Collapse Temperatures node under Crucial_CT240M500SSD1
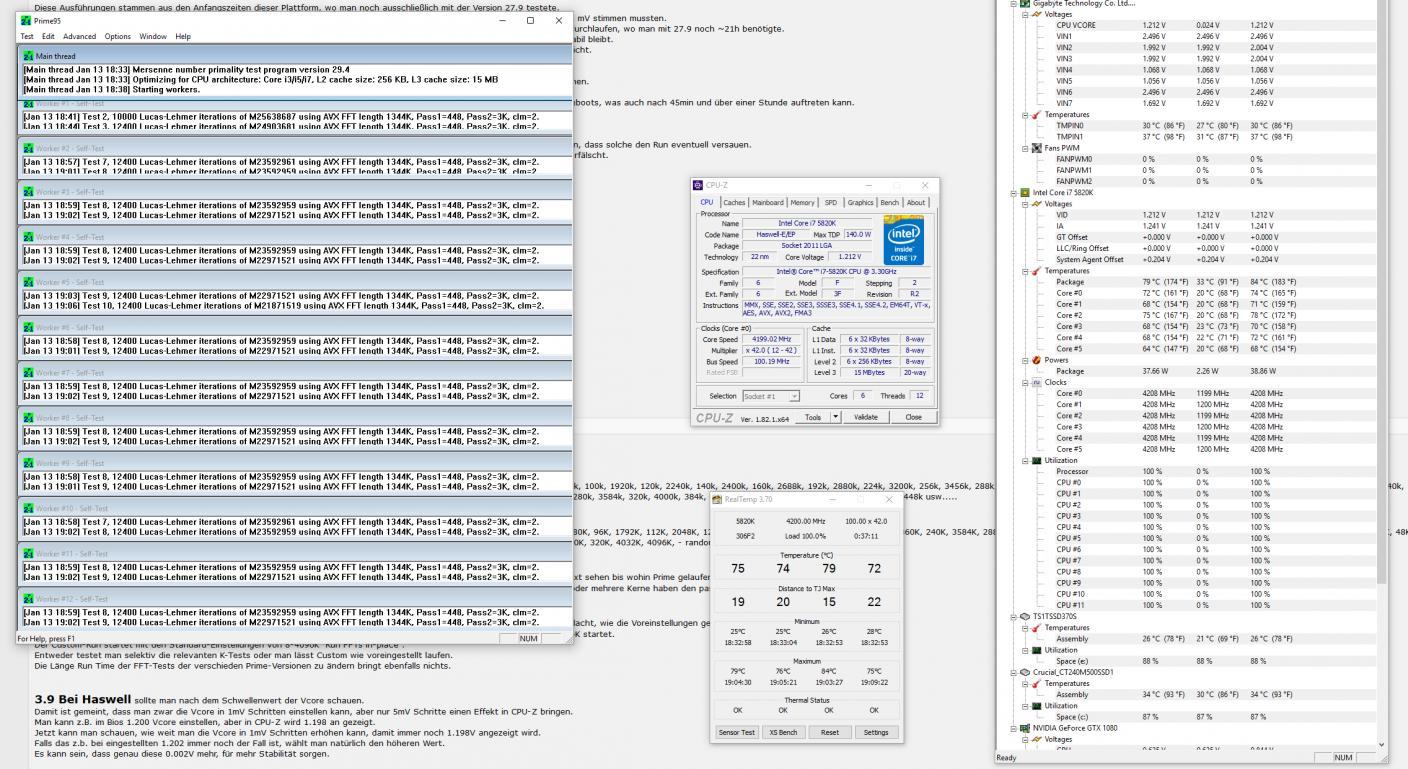The width and height of the screenshot is (1408, 769). coord(1025,683)
